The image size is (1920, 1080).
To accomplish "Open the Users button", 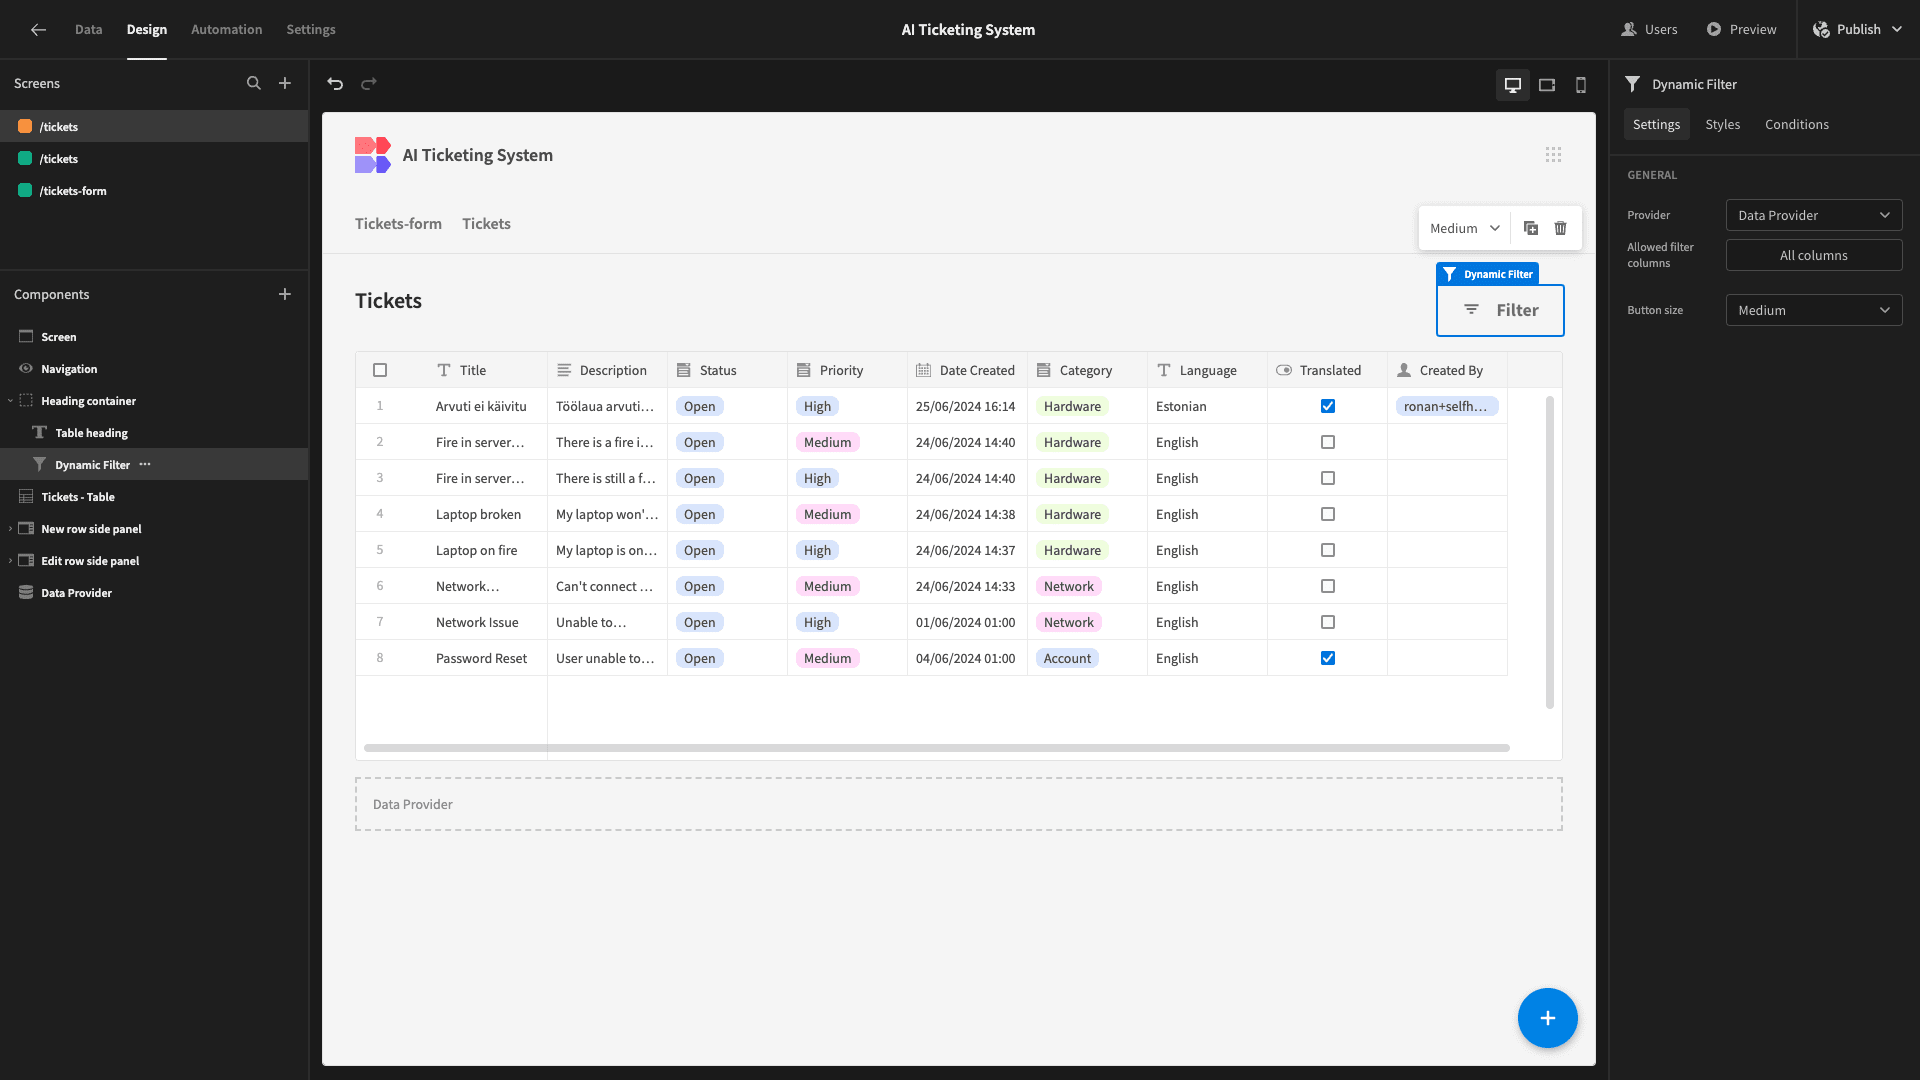I will tap(1649, 30).
